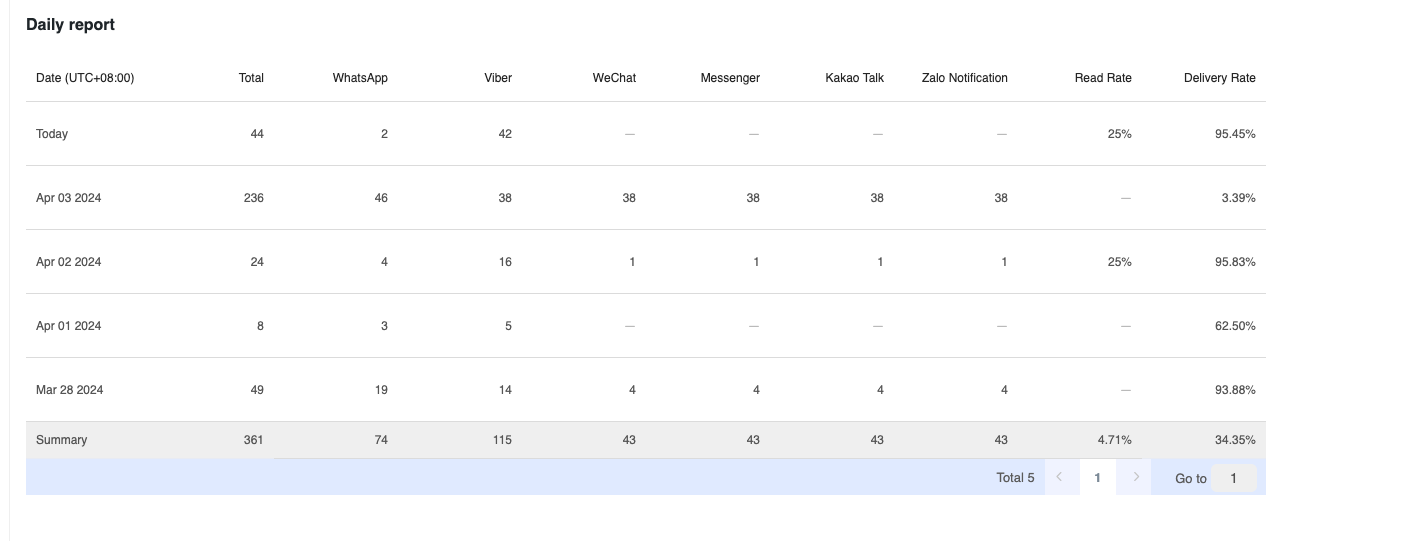Click the Messenger column header
Viewport: 1416px width, 541px height.
(730, 78)
